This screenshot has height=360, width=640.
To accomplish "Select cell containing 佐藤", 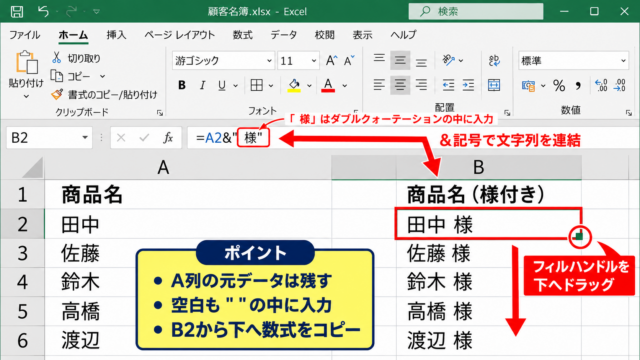I will click(x=188, y=253).
